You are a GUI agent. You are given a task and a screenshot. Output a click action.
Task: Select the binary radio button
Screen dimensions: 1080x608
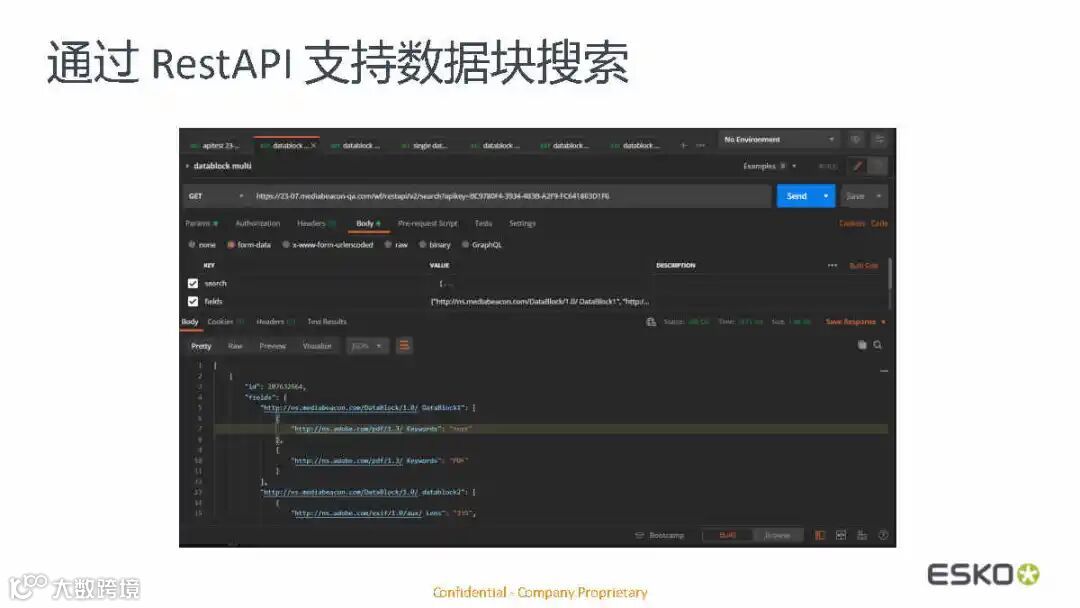pos(423,244)
